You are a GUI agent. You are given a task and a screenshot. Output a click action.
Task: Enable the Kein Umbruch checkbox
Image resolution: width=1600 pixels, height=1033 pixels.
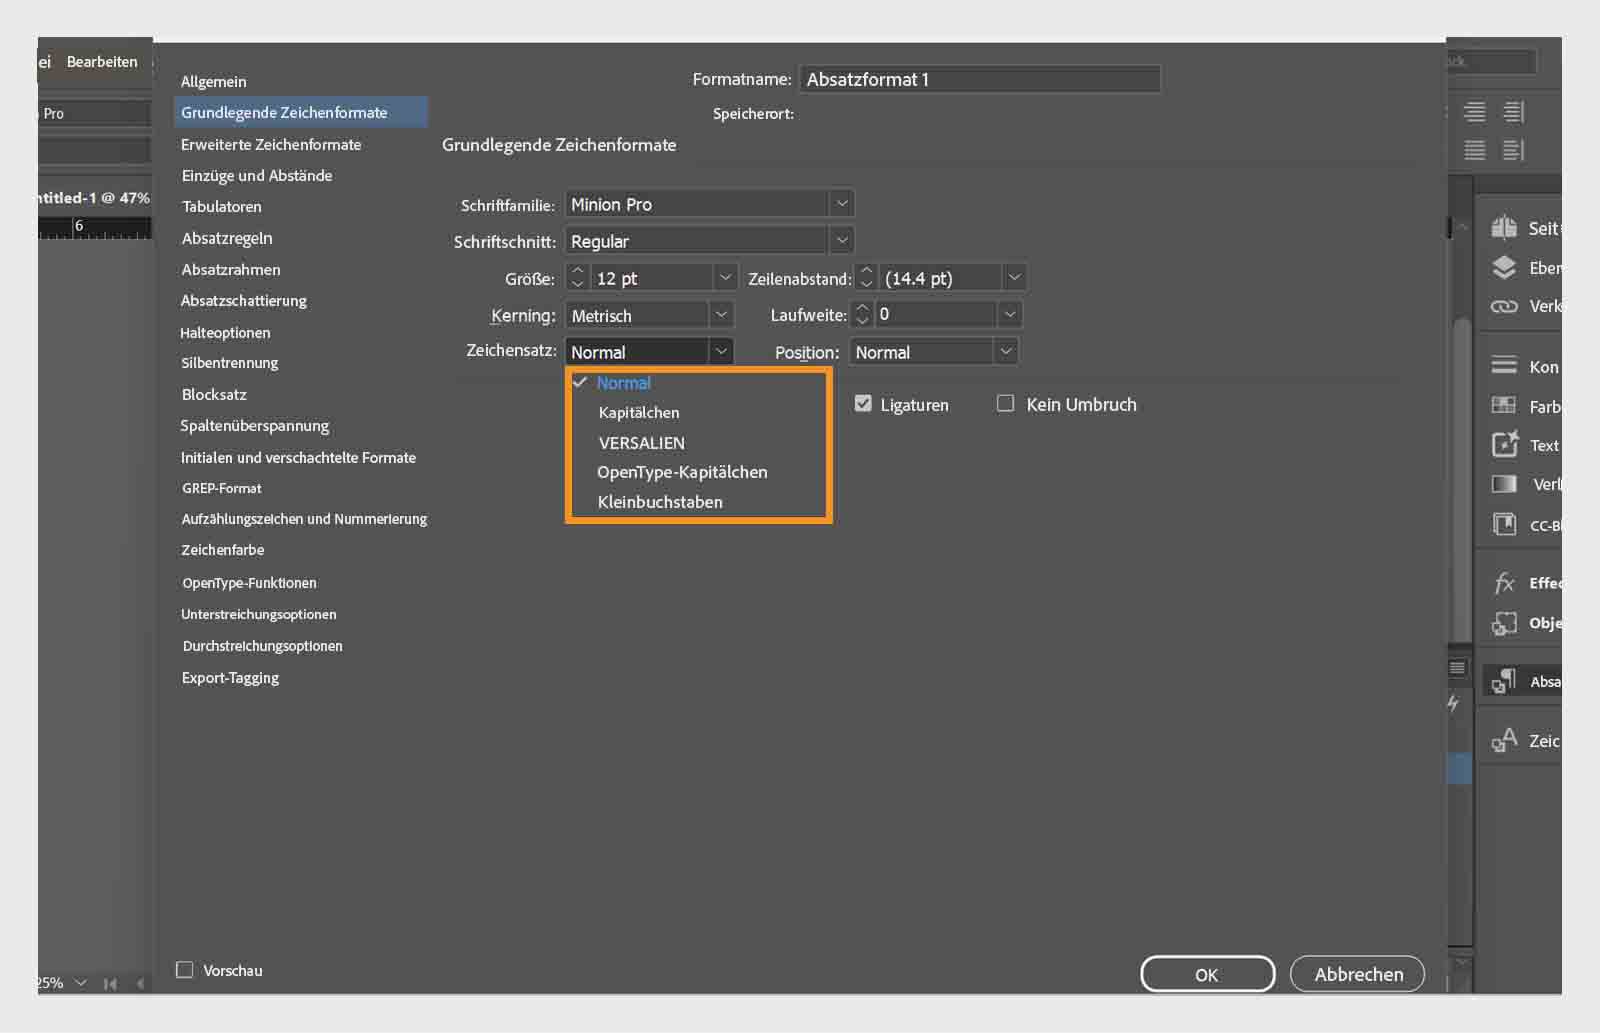click(1005, 404)
